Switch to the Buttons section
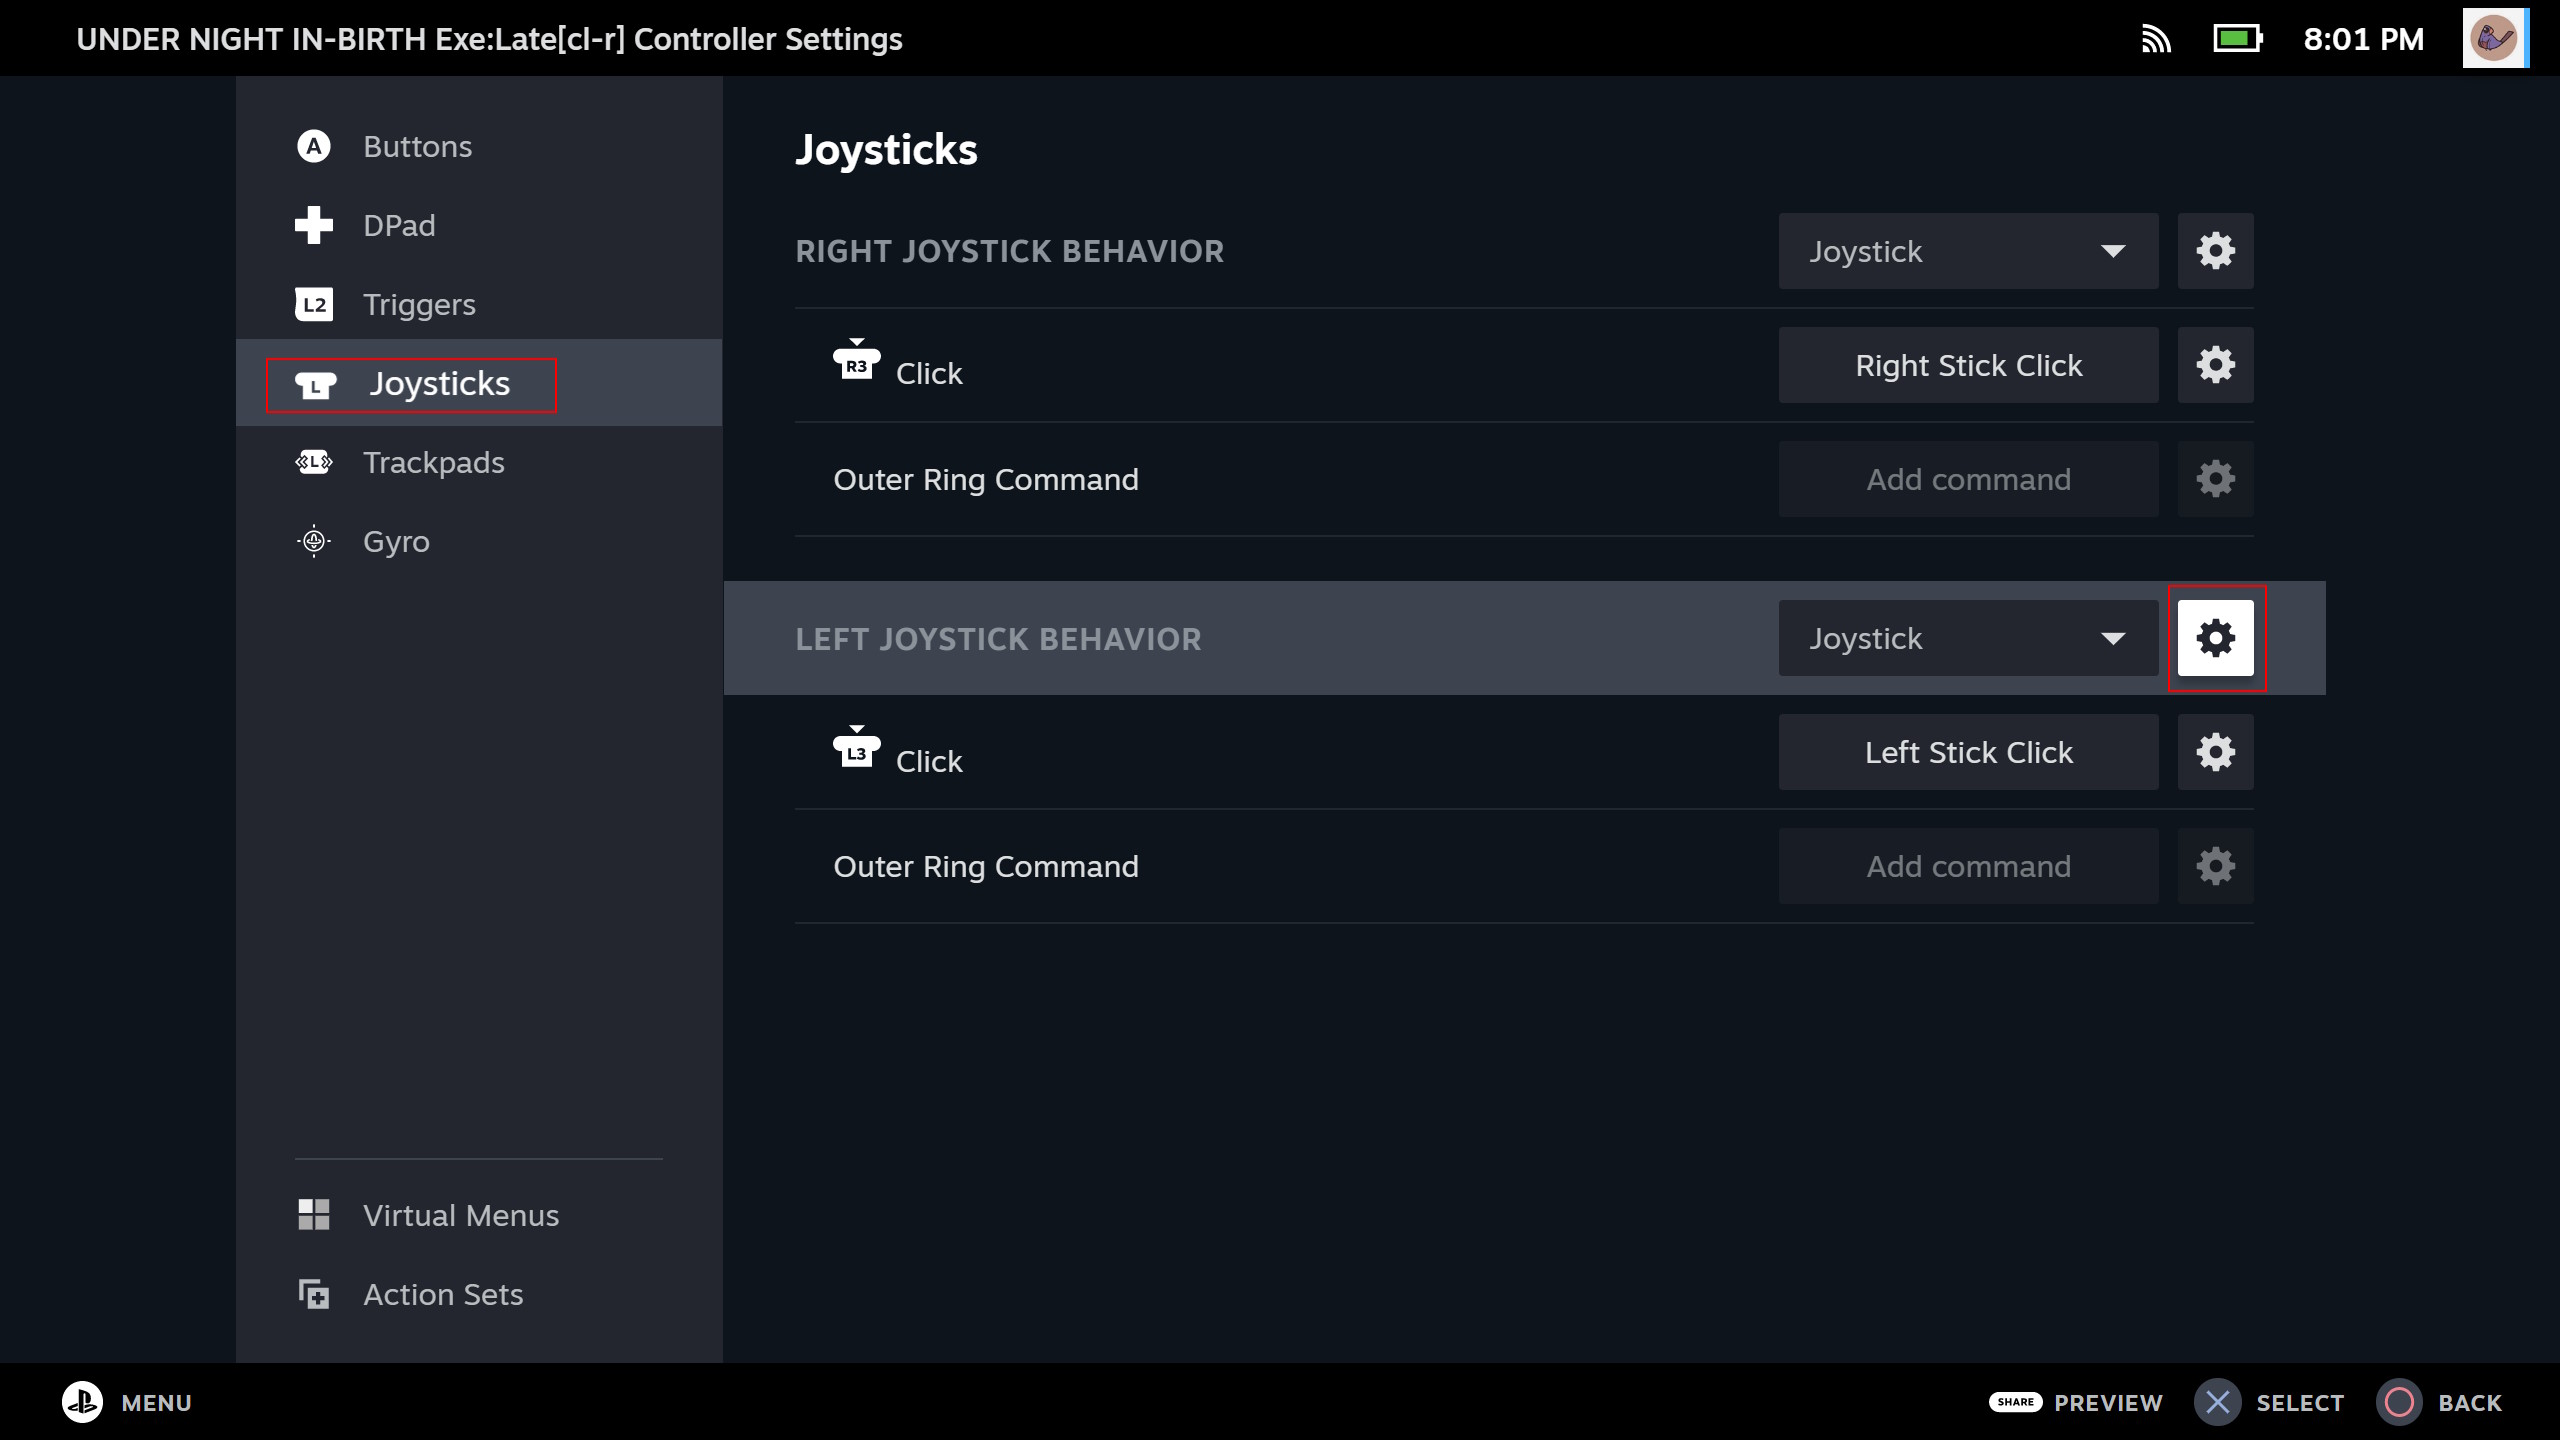The width and height of the screenshot is (2560, 1440). [x=417, y=147]
